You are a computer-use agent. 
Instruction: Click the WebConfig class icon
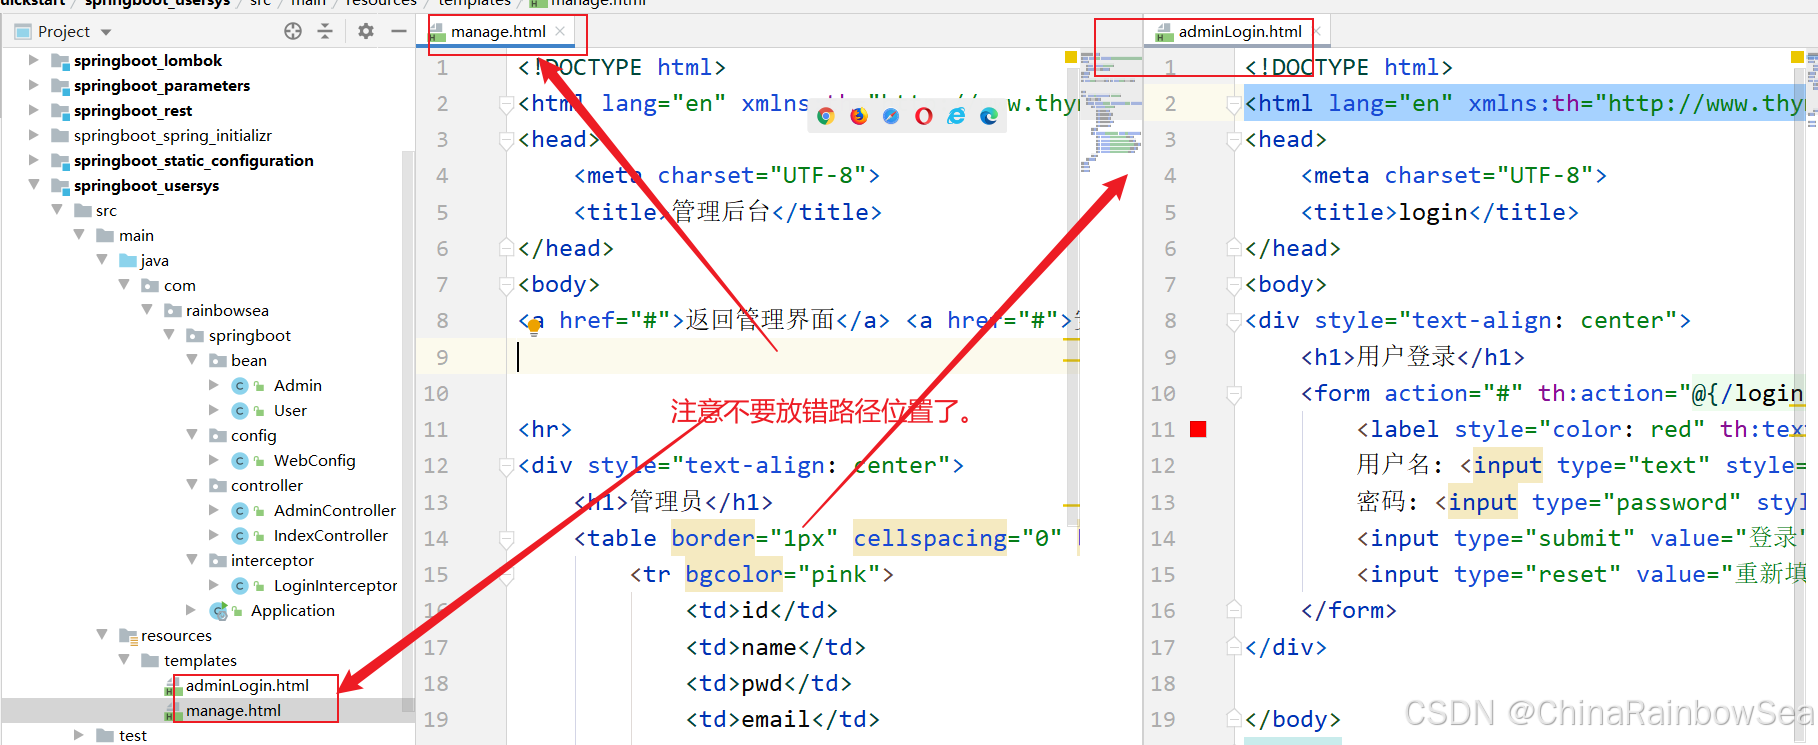[x=240, y=461]
